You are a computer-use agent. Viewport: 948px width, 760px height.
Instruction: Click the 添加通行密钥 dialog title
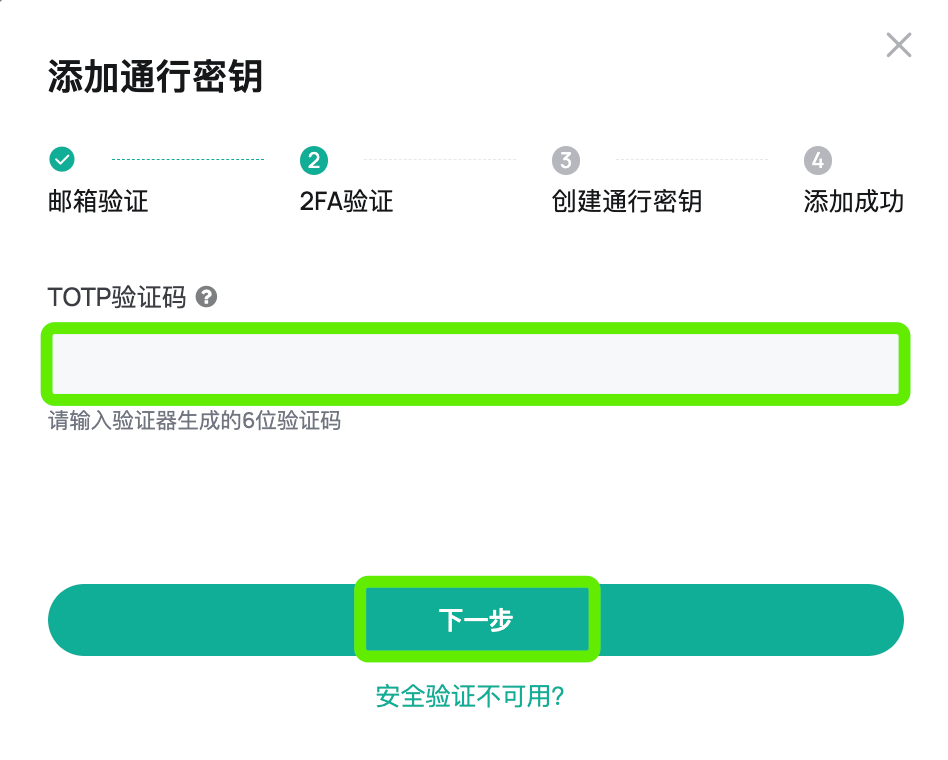tap(155, 77)
